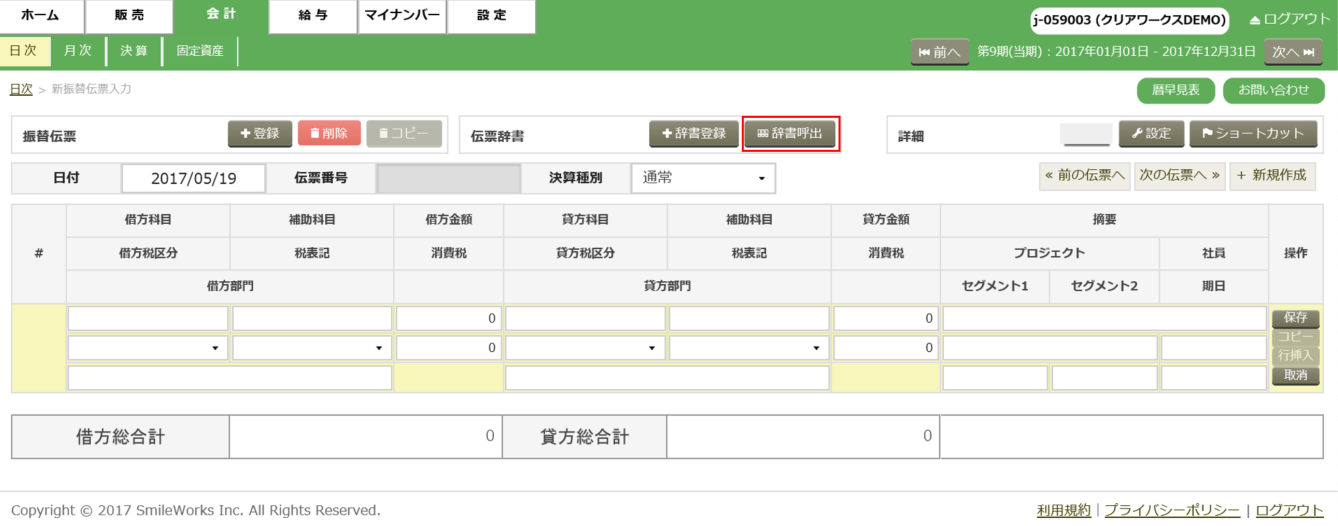The height and width of the screenshot is (526, 1338).
Task: Open detail 設定 with wrench icon
Action: coord(1151,133)
